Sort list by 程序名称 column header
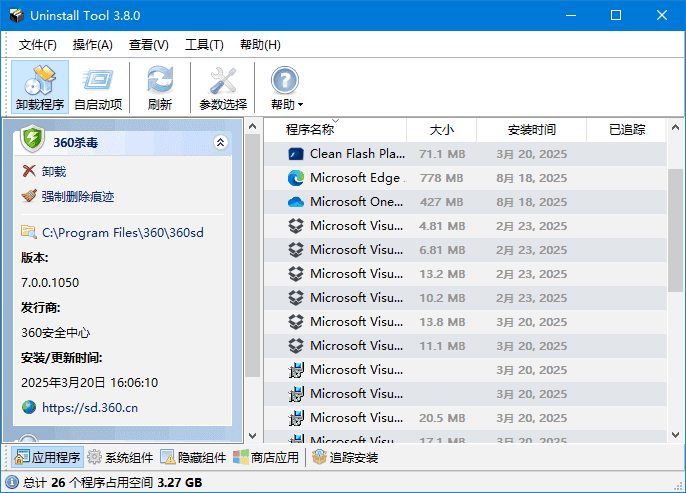The height and width of the screenshot is (493, 686). (310, 130)
